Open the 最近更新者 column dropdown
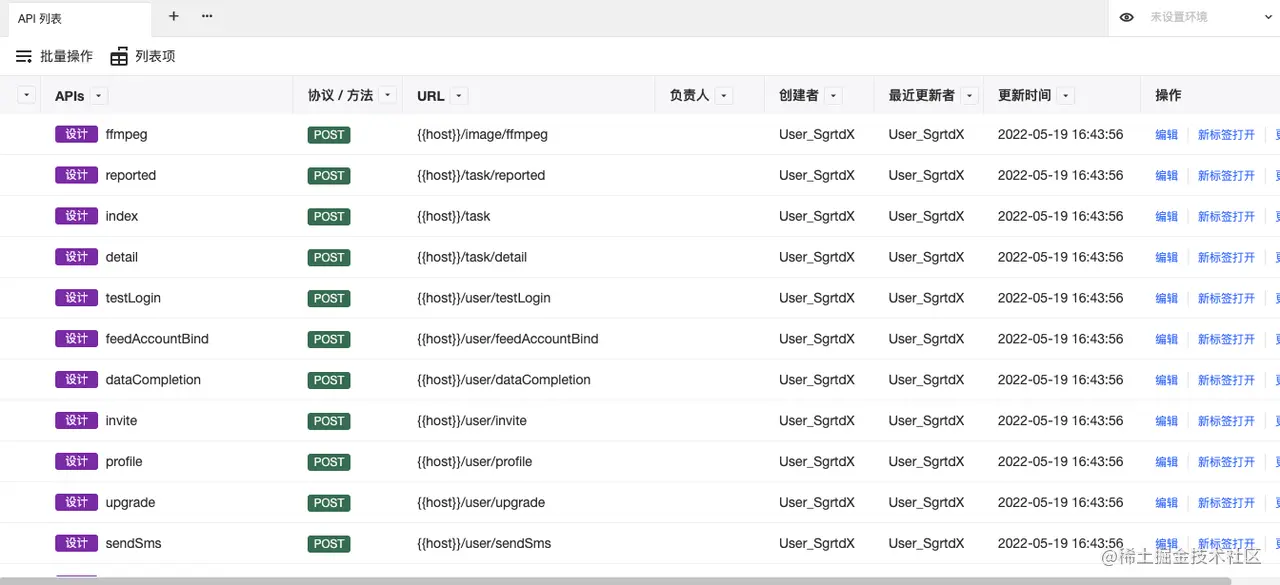 pos(970,96)
